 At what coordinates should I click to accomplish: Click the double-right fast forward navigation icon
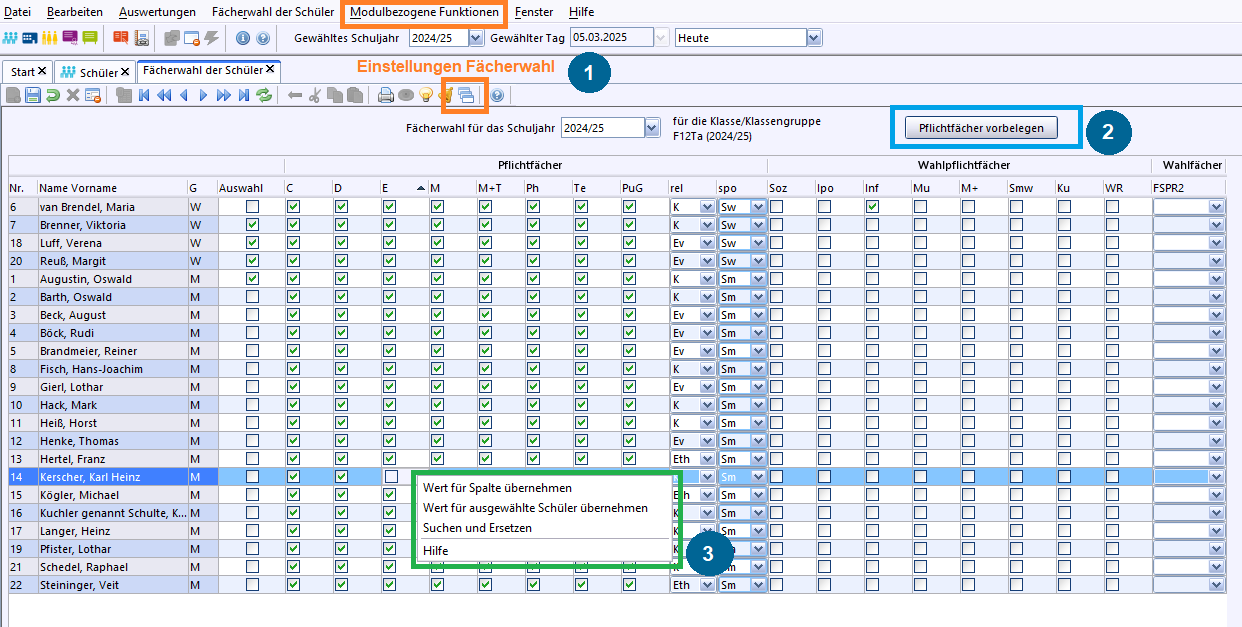224,95
